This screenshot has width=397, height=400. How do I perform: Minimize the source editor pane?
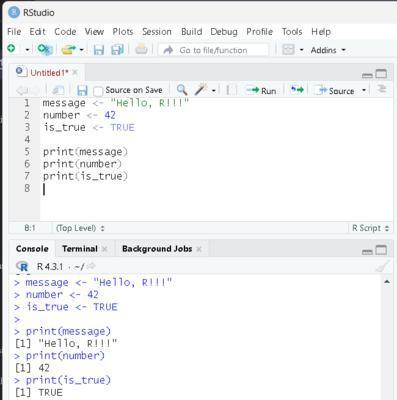(x=367, y=75)
